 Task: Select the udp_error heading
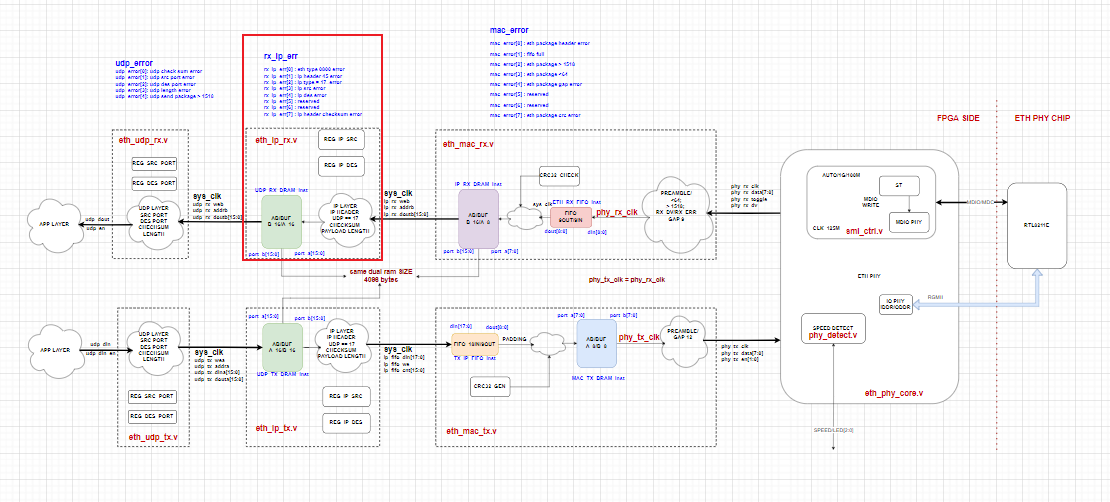pos(134,64)
